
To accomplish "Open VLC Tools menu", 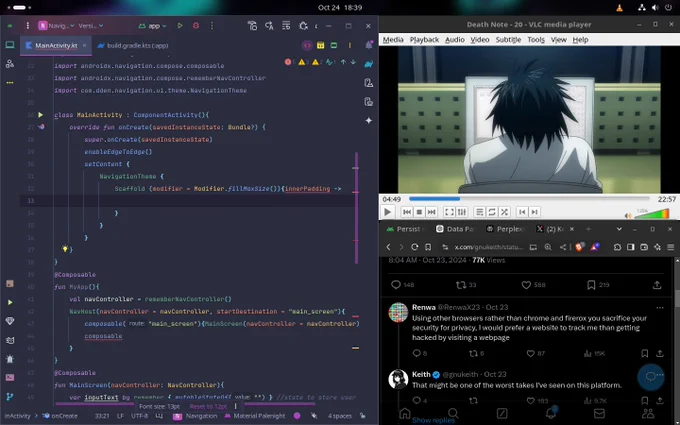I will [536, 40].
